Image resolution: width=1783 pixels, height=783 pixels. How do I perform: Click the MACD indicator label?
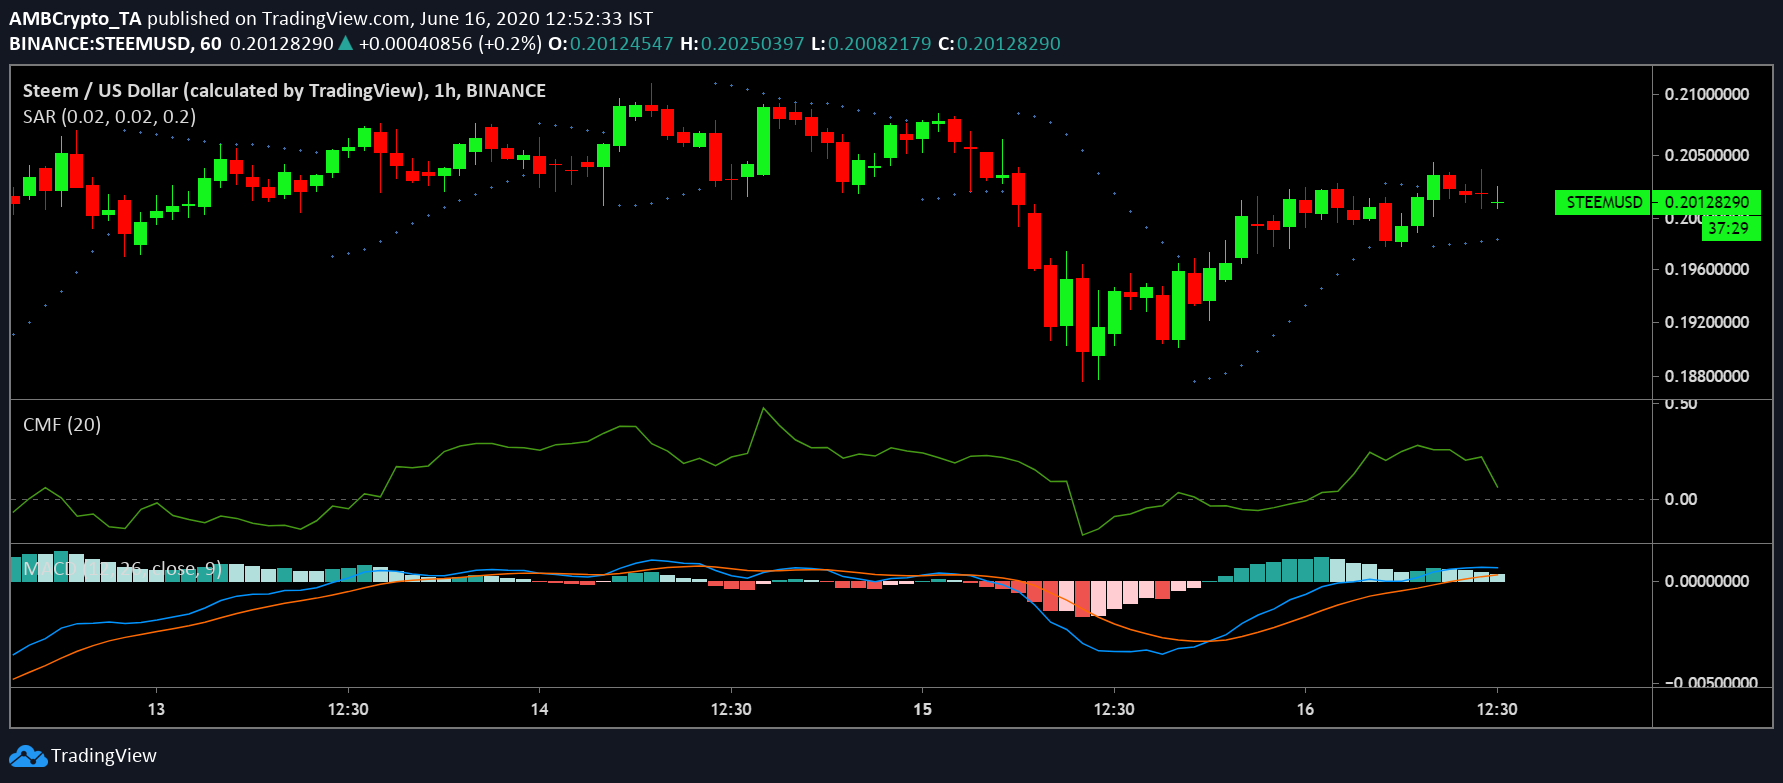pos(122,569)
